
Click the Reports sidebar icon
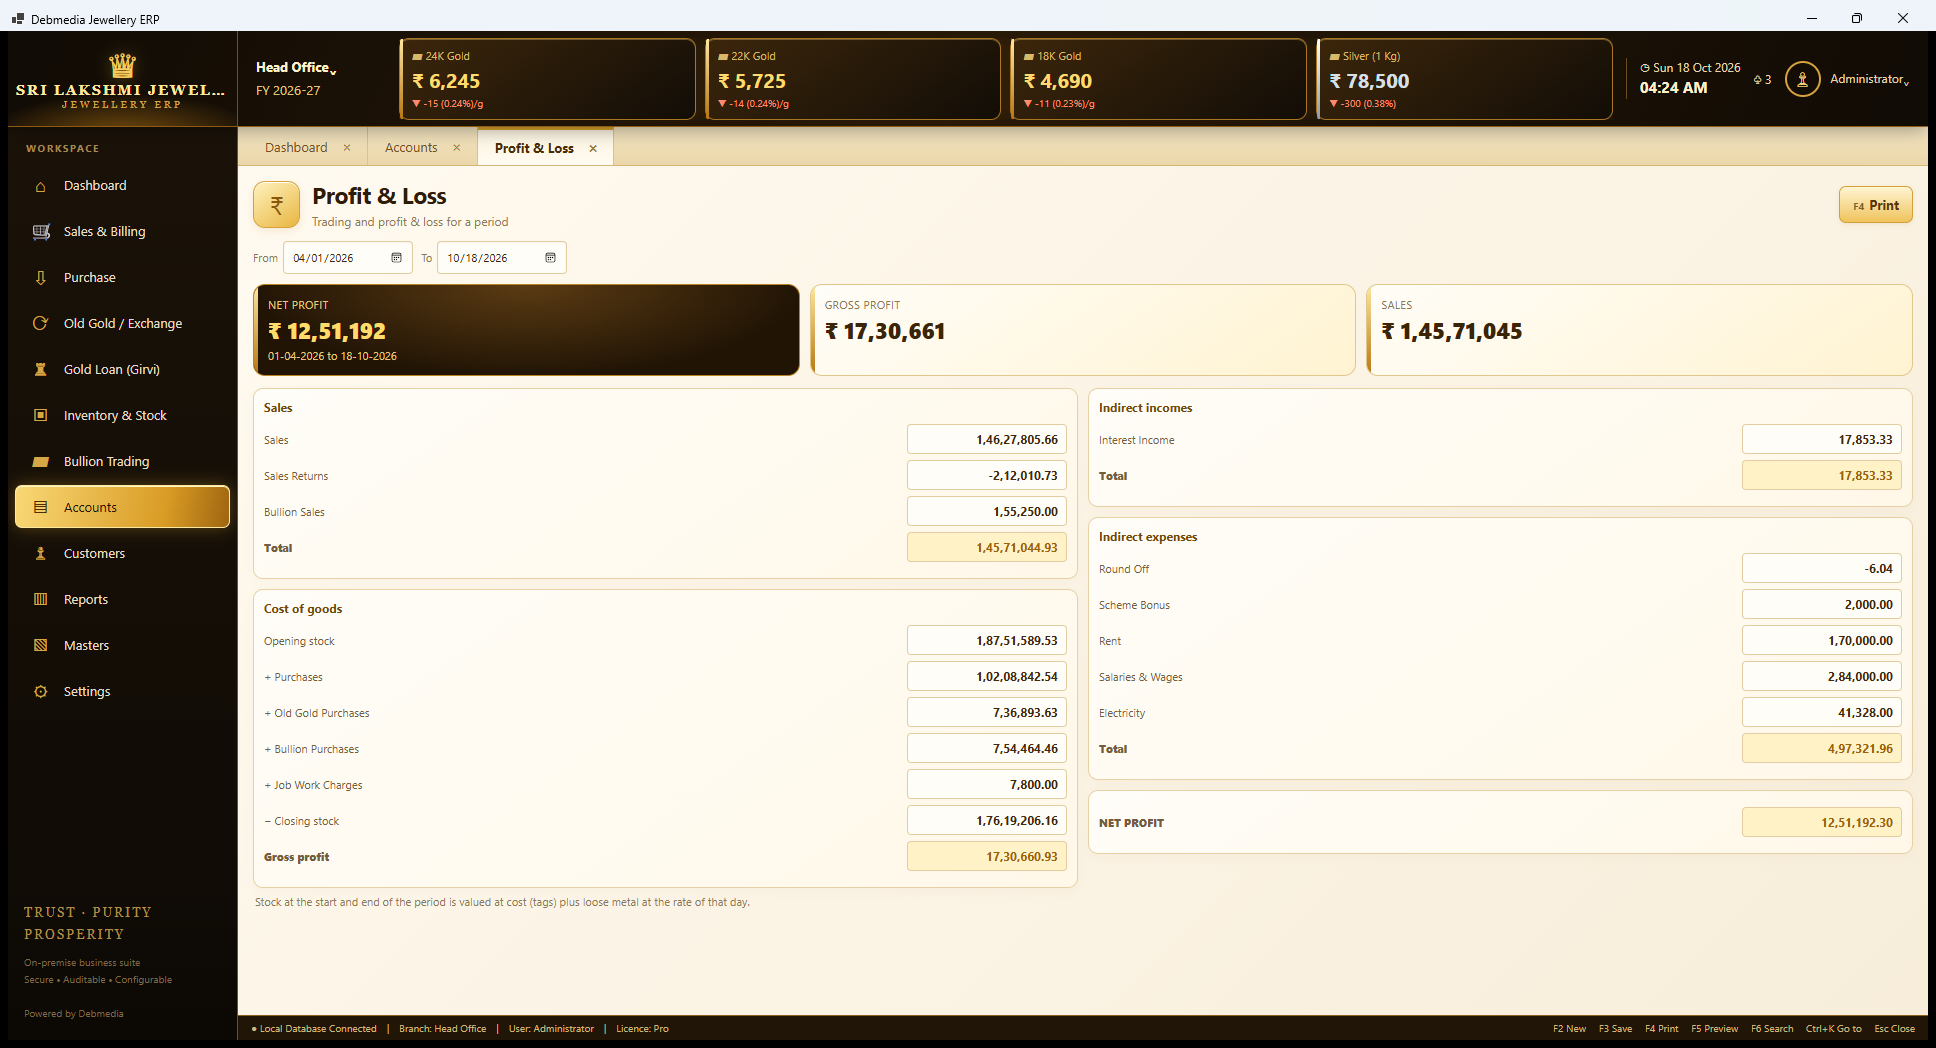click(x=41, y=600)
